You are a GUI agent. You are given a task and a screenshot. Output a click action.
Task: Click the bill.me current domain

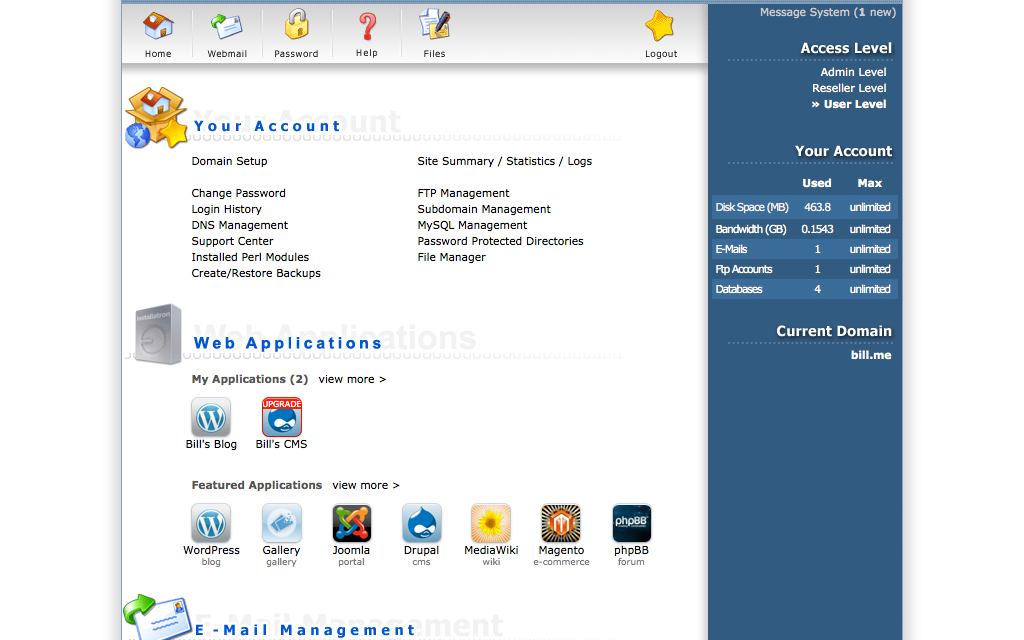871,355
